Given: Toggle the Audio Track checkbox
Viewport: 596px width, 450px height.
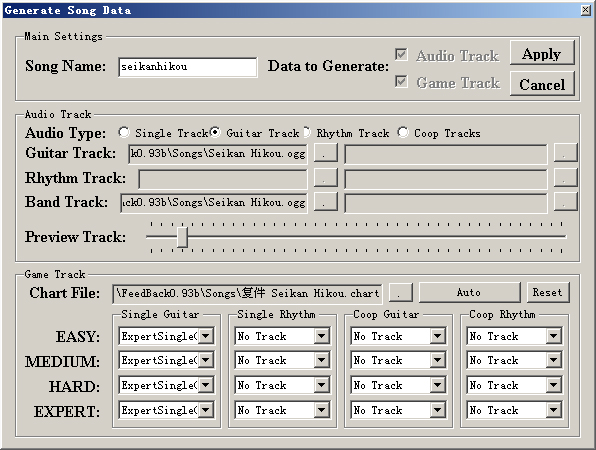Looking at the screenshot, I should click(401, 55).
